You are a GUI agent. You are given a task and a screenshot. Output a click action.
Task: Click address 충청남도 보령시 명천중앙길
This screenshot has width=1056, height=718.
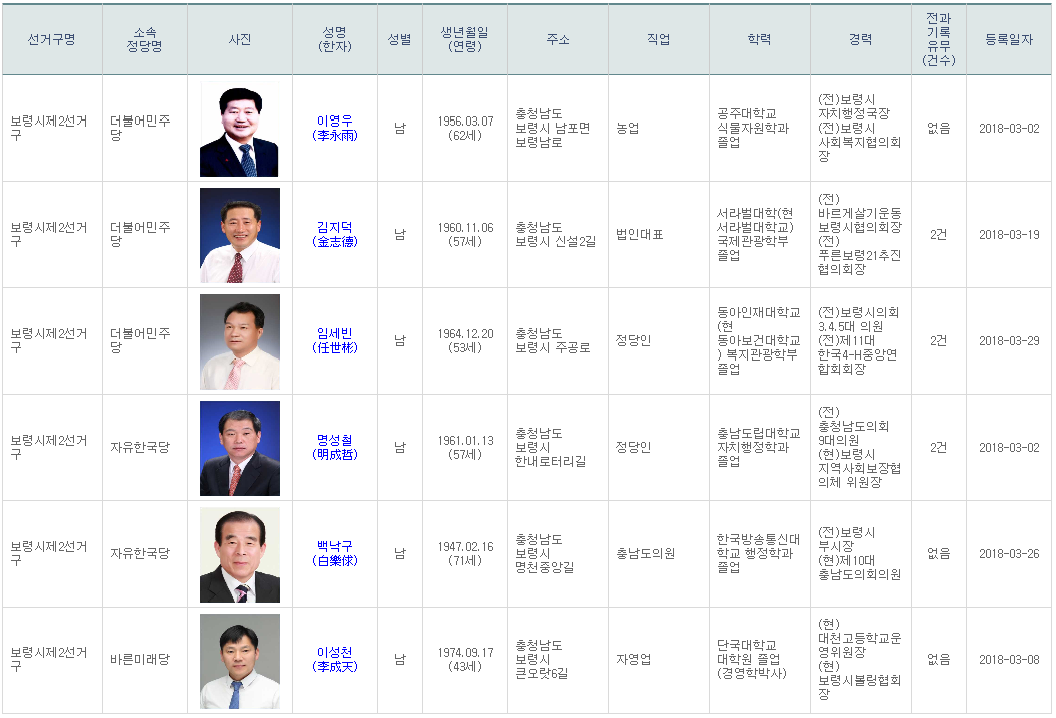[545, 553]
